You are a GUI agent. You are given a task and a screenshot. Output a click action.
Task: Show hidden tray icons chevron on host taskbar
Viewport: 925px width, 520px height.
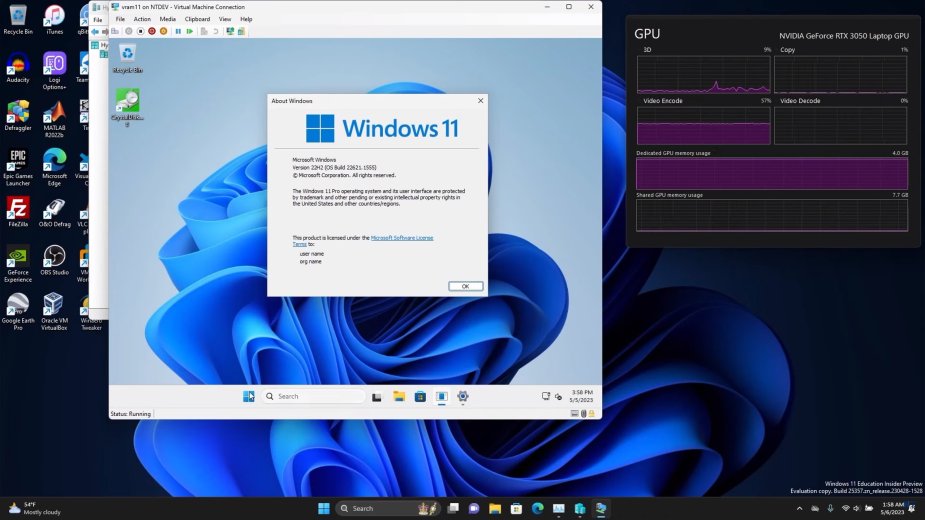(x=799, y=508)
